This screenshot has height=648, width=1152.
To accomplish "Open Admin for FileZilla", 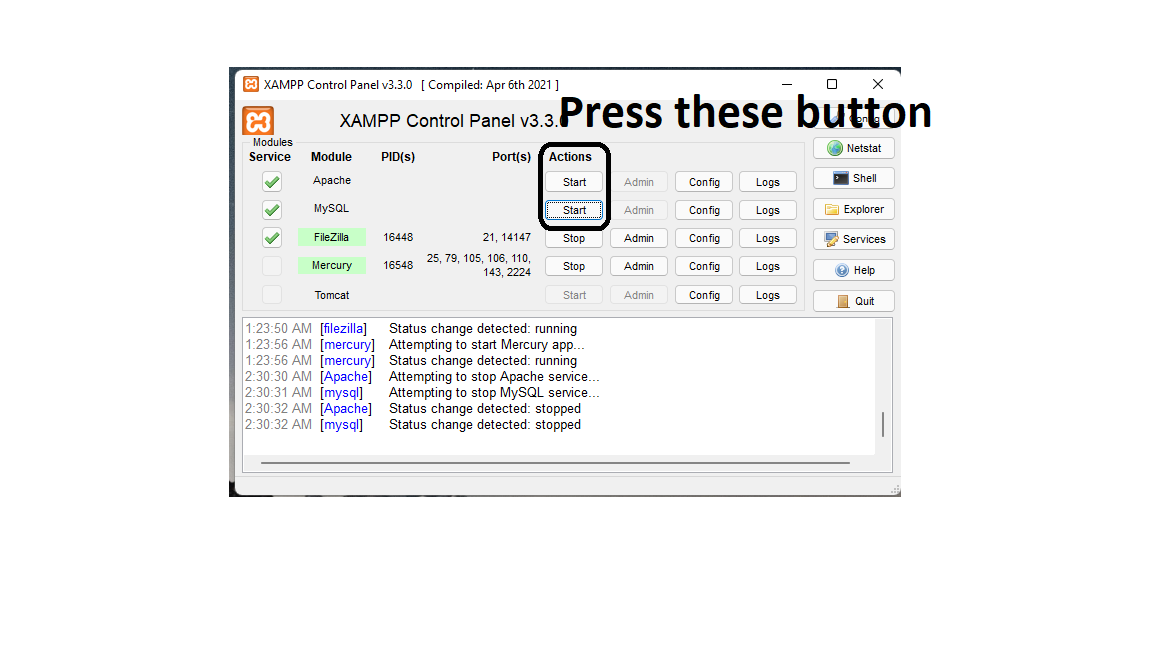I will [x=638, y=238].
